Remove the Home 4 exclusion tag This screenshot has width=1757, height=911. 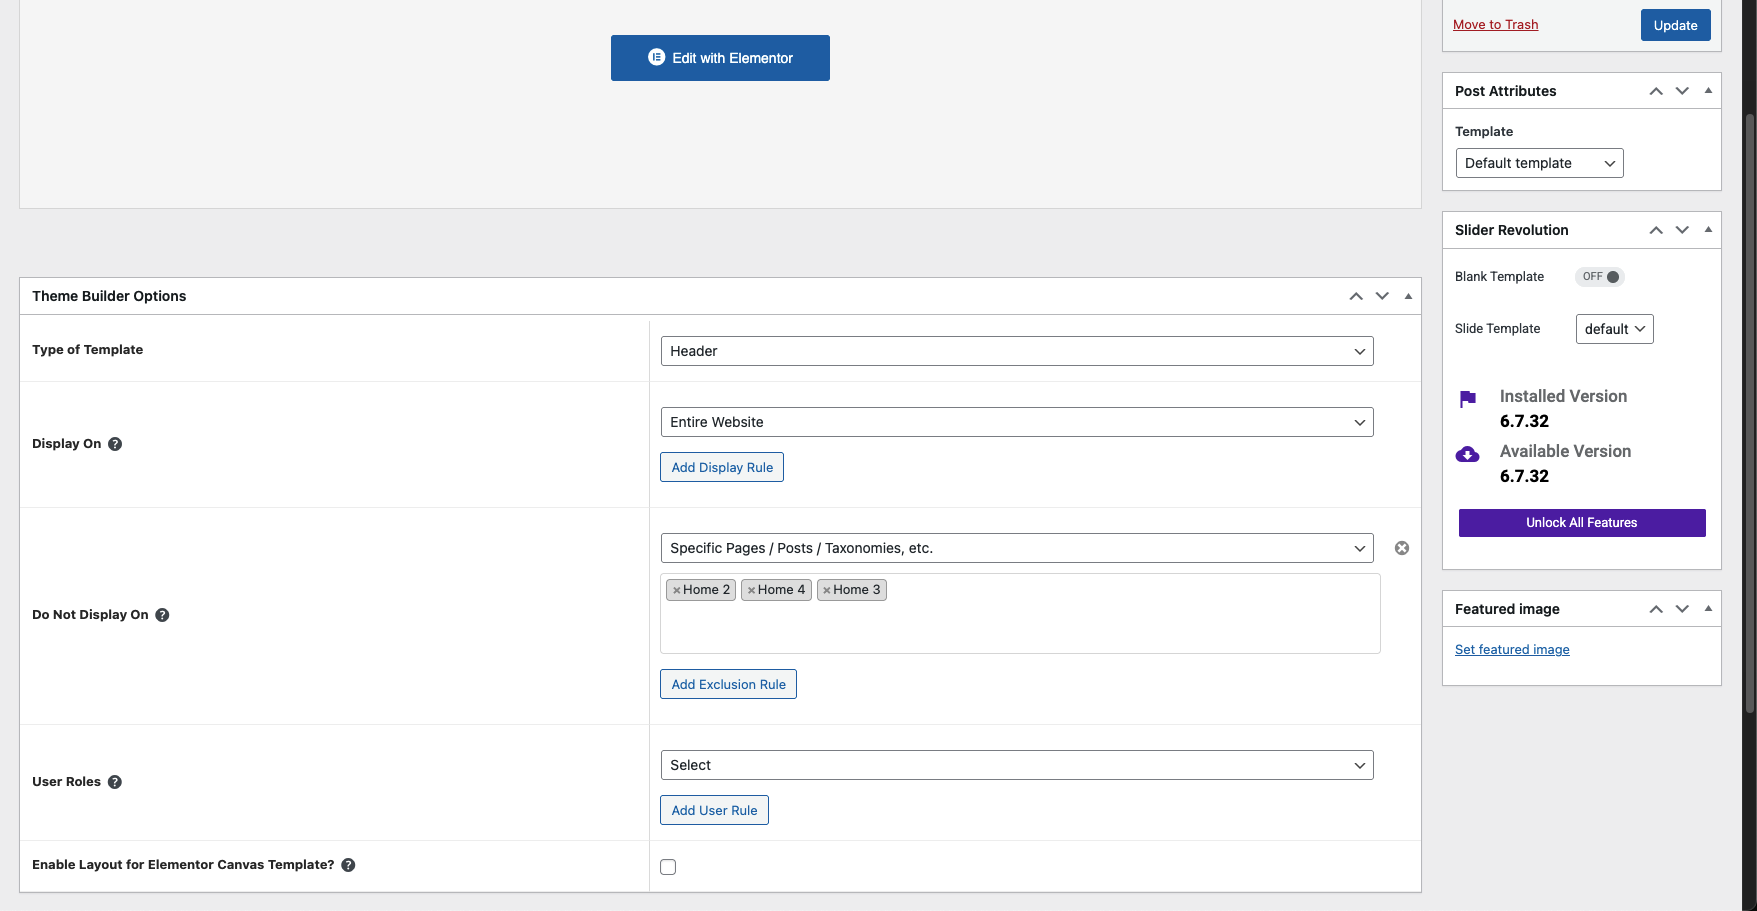pyautogui.click(x=752, y=591)
